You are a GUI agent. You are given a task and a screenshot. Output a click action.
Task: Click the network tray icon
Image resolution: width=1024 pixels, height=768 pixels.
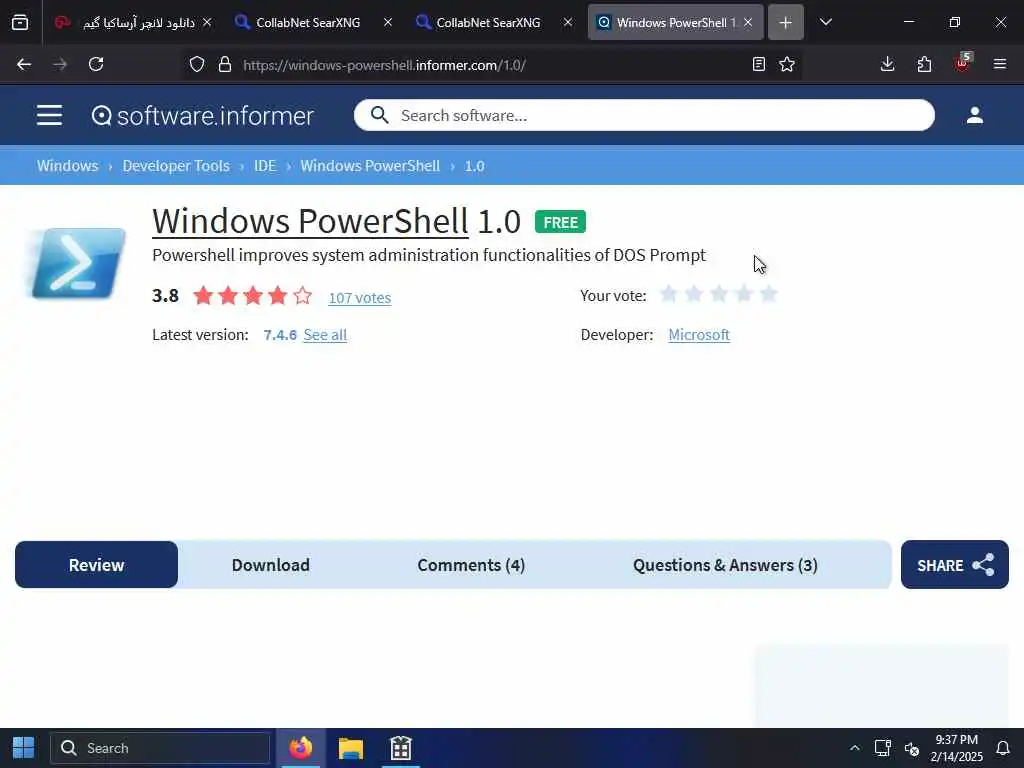tap(882, 748)
